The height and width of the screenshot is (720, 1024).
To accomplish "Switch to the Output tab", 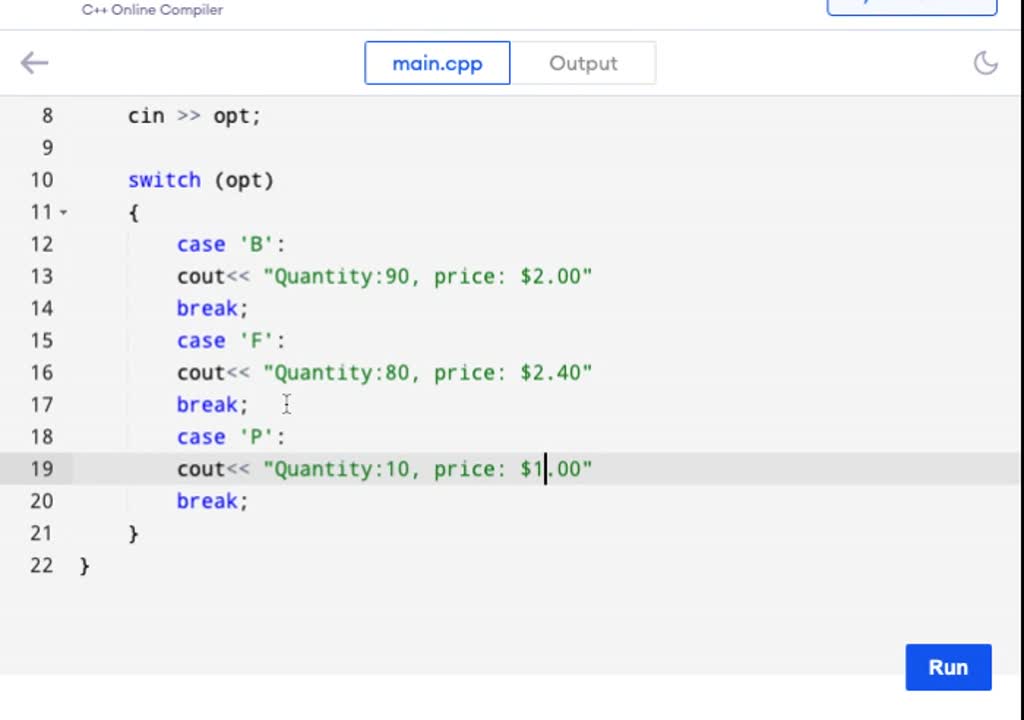I will (583, 62).
